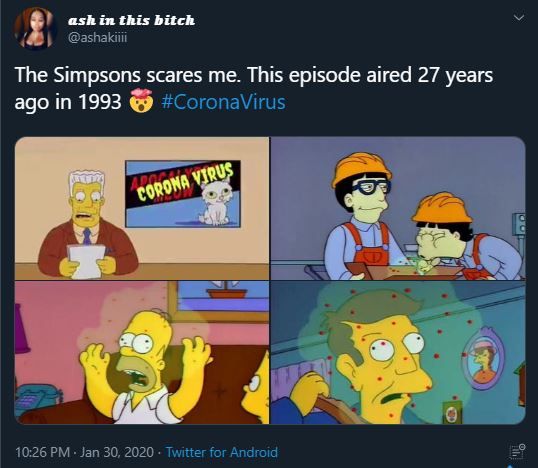Screen dimensions: 538x468
Task: Visit the @ashakiiii handle link
Action: point(98,37)
